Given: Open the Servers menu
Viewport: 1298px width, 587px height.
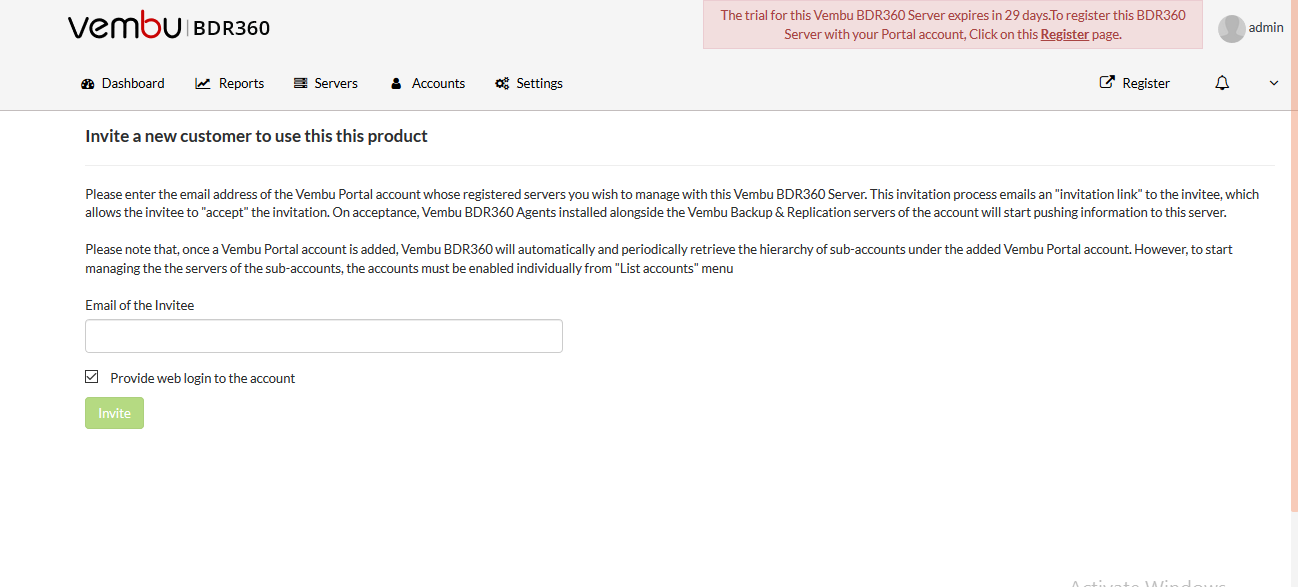Looking at the screenshot, I should pos(326,84).
